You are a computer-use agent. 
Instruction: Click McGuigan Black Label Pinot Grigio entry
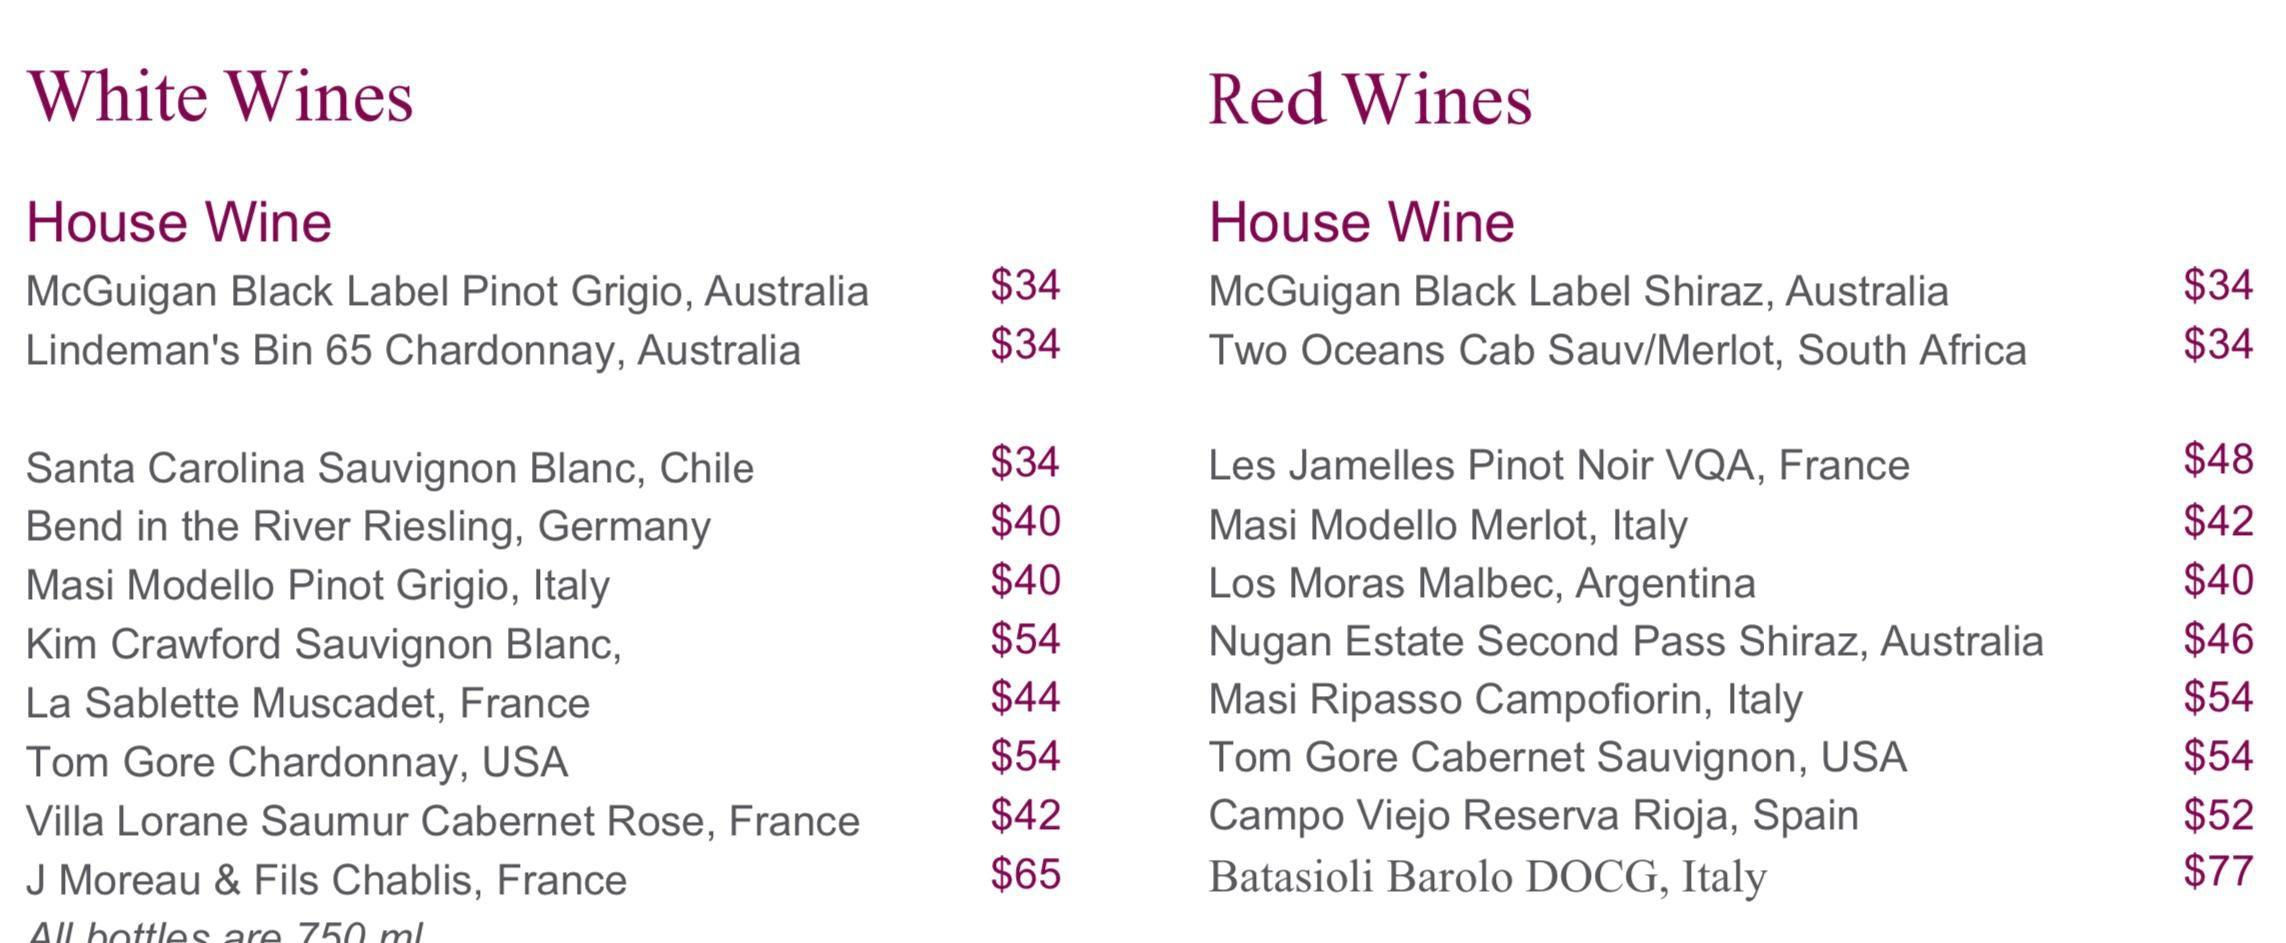(447, 292)
